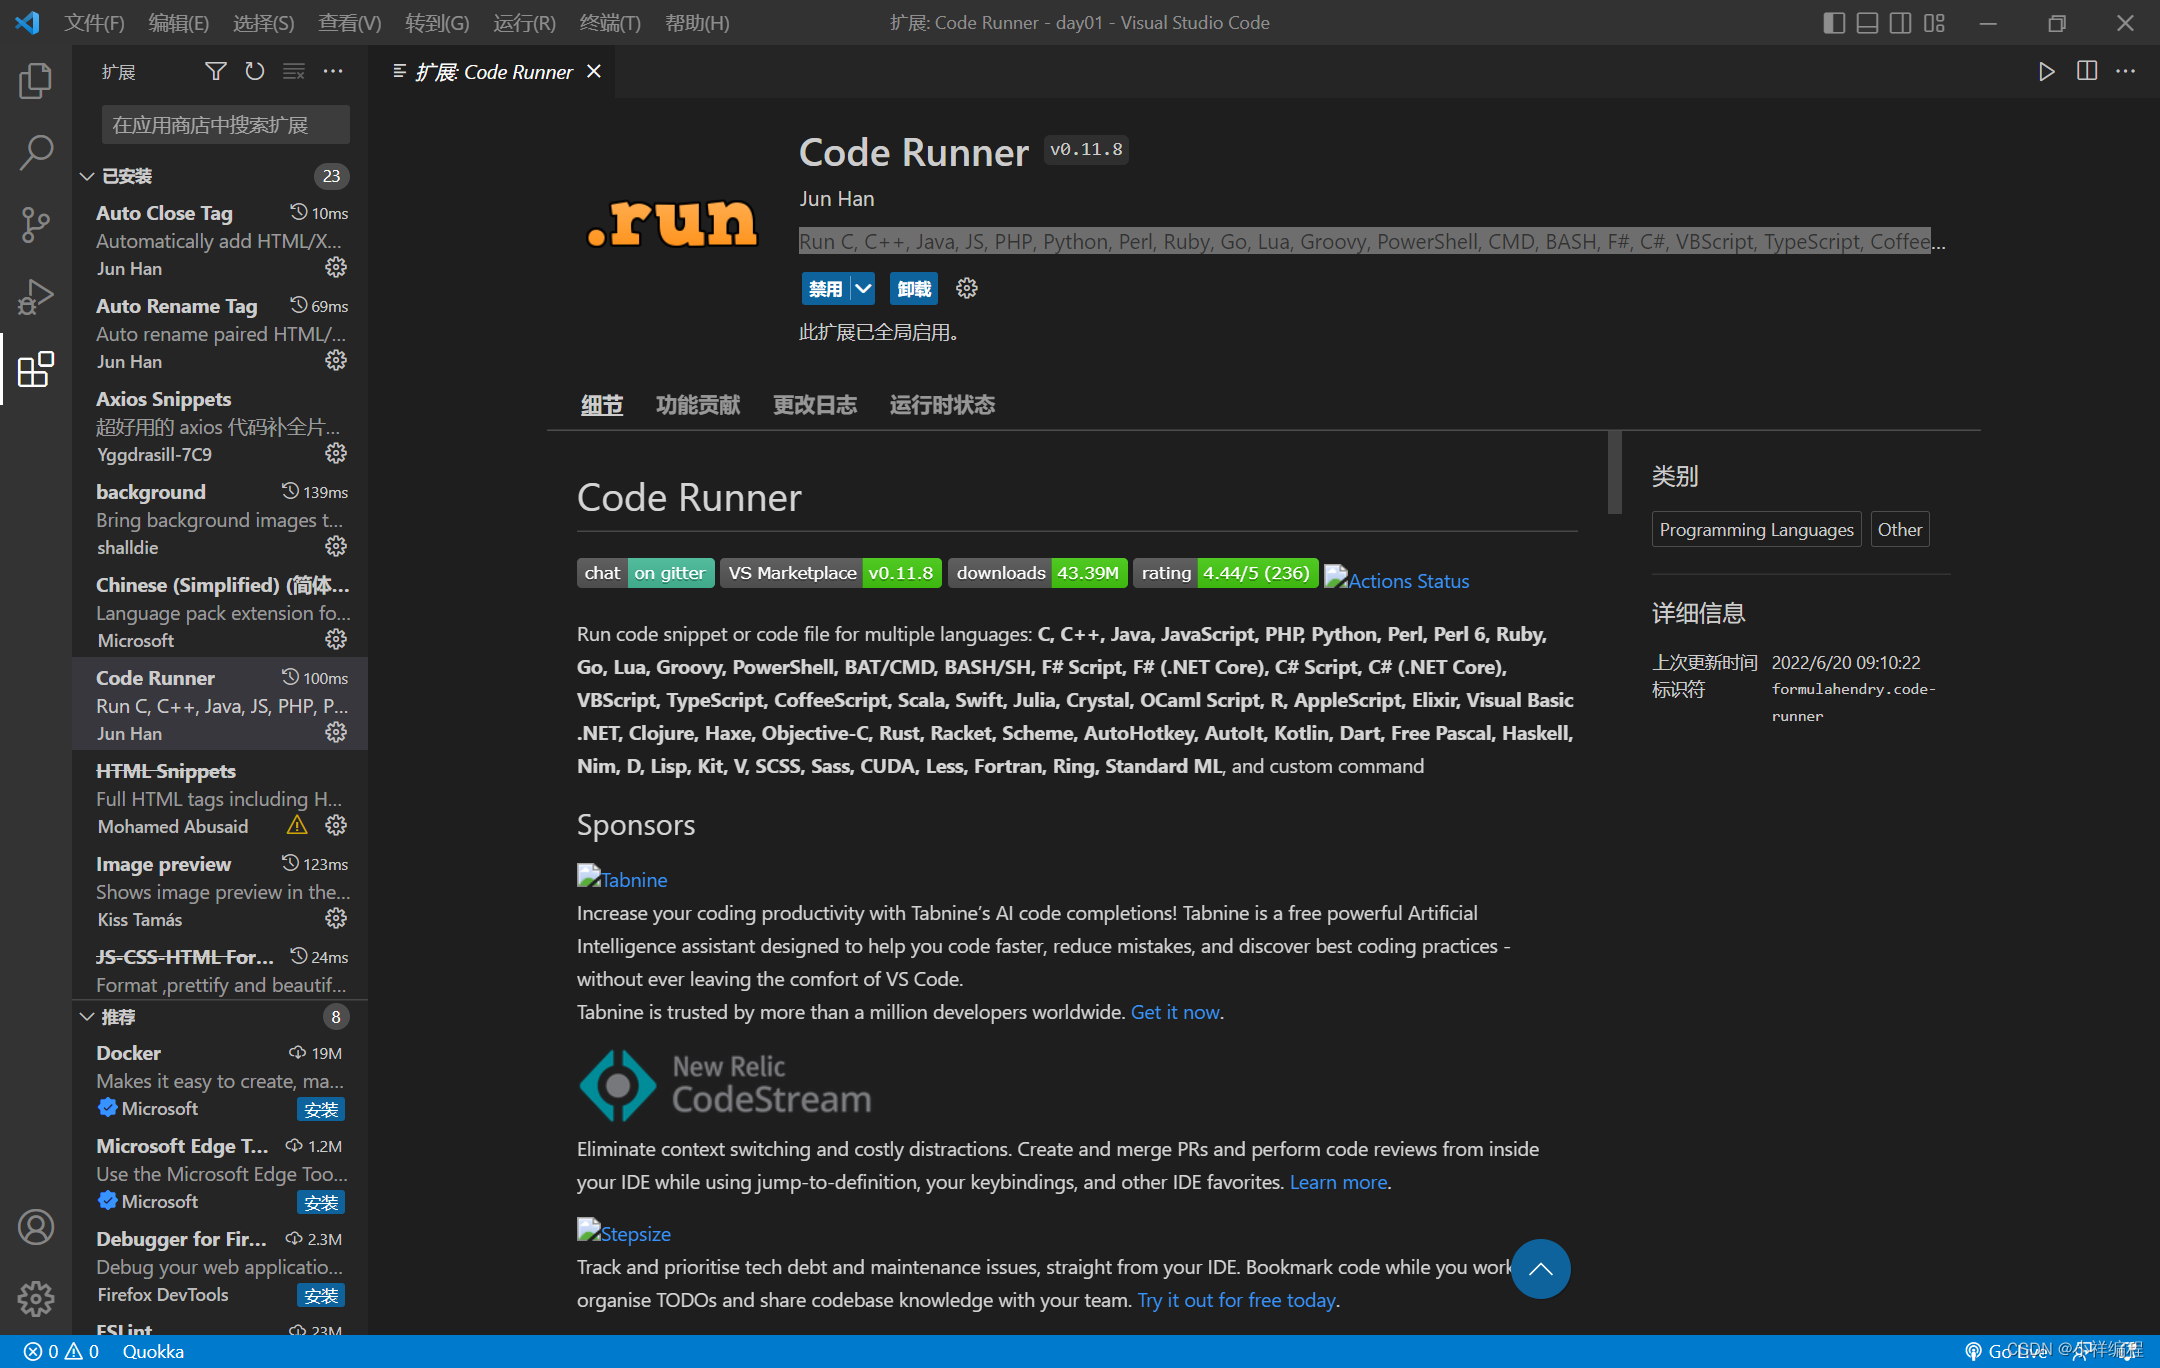This screenshot has height=1368, width=2160.
Task: Open the Search view in the activity bar
Action: tap(36, 152)
